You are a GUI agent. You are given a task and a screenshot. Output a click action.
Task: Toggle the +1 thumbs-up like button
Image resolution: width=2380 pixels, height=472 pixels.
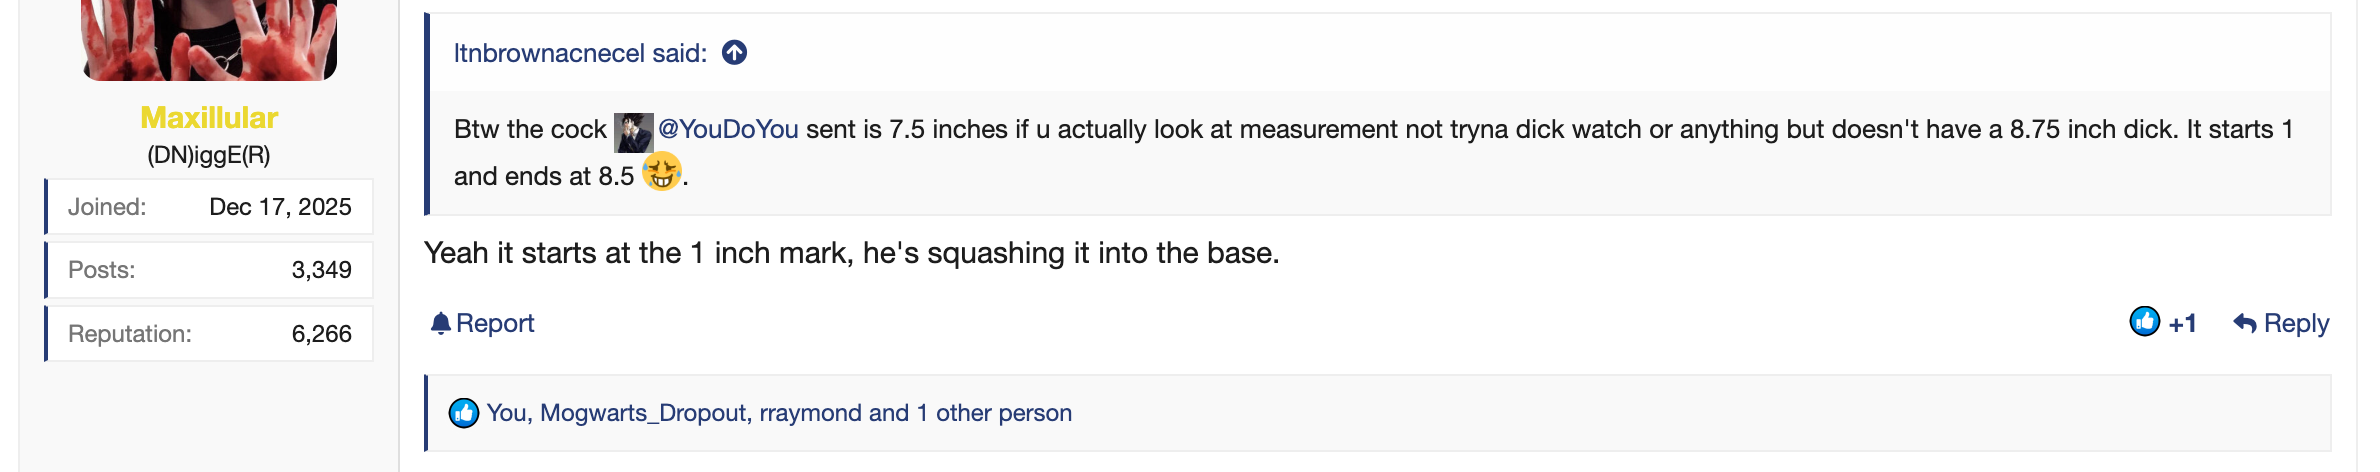[2162, 322]
